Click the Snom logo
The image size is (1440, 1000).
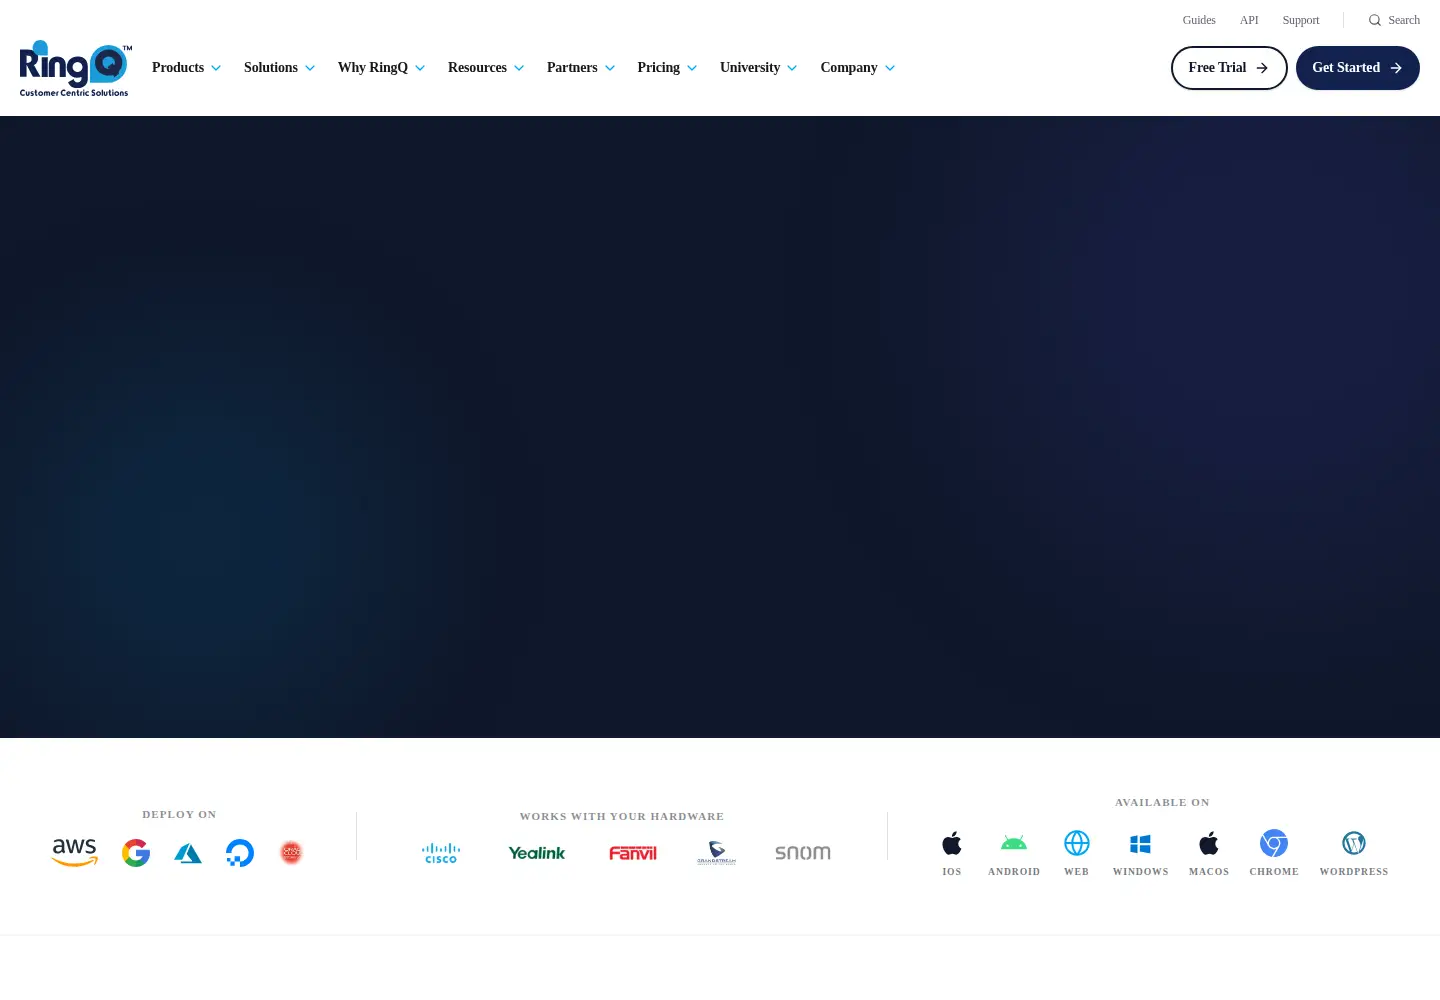click(803, 853)
